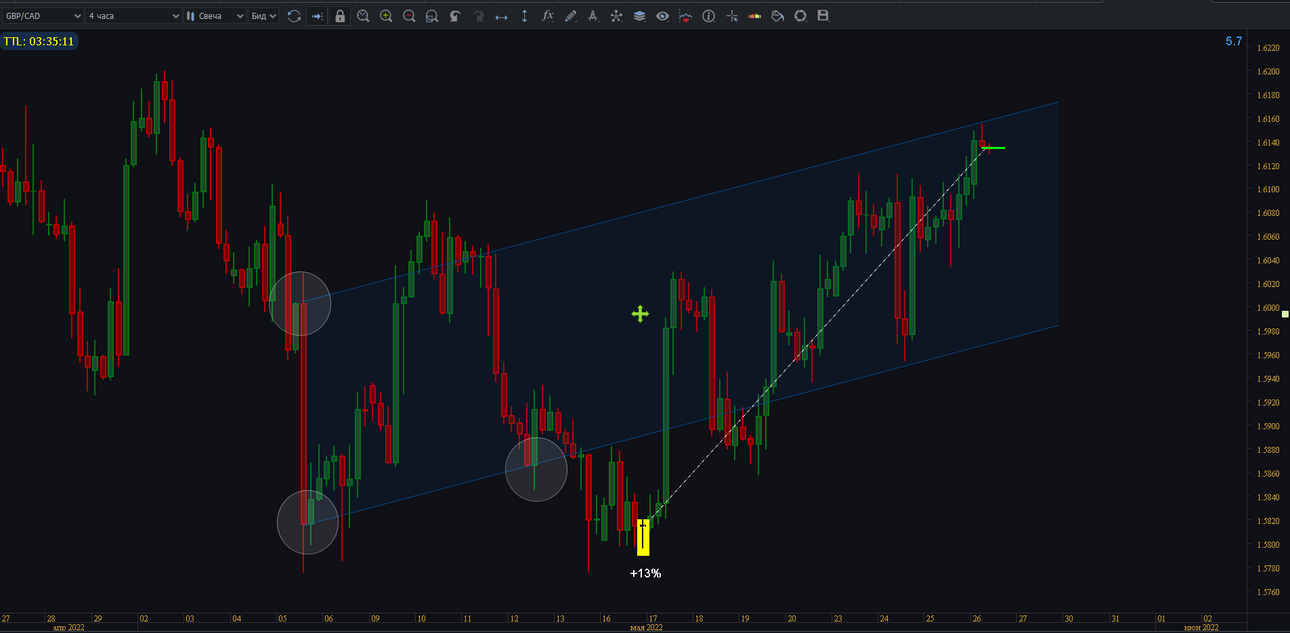Image resolution: width=1290 pixels, height=633 pixels.
Task: Open the fx indicators icon
Action: click(547, 16)
